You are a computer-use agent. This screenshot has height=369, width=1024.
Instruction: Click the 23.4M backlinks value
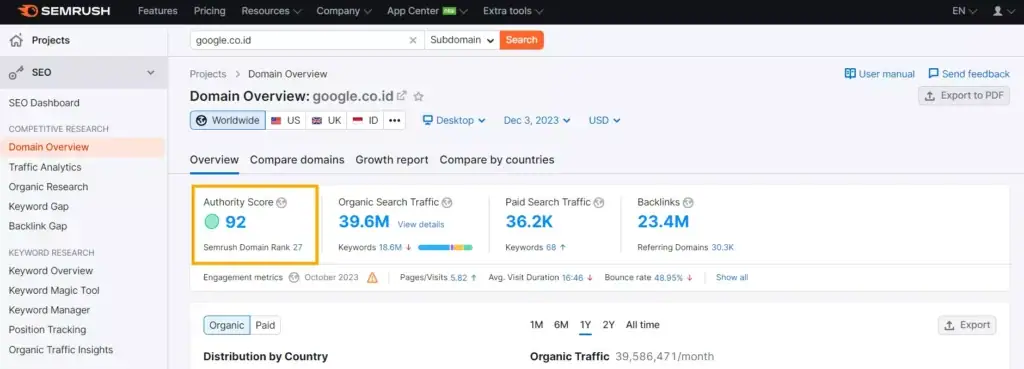click(663, 222)
